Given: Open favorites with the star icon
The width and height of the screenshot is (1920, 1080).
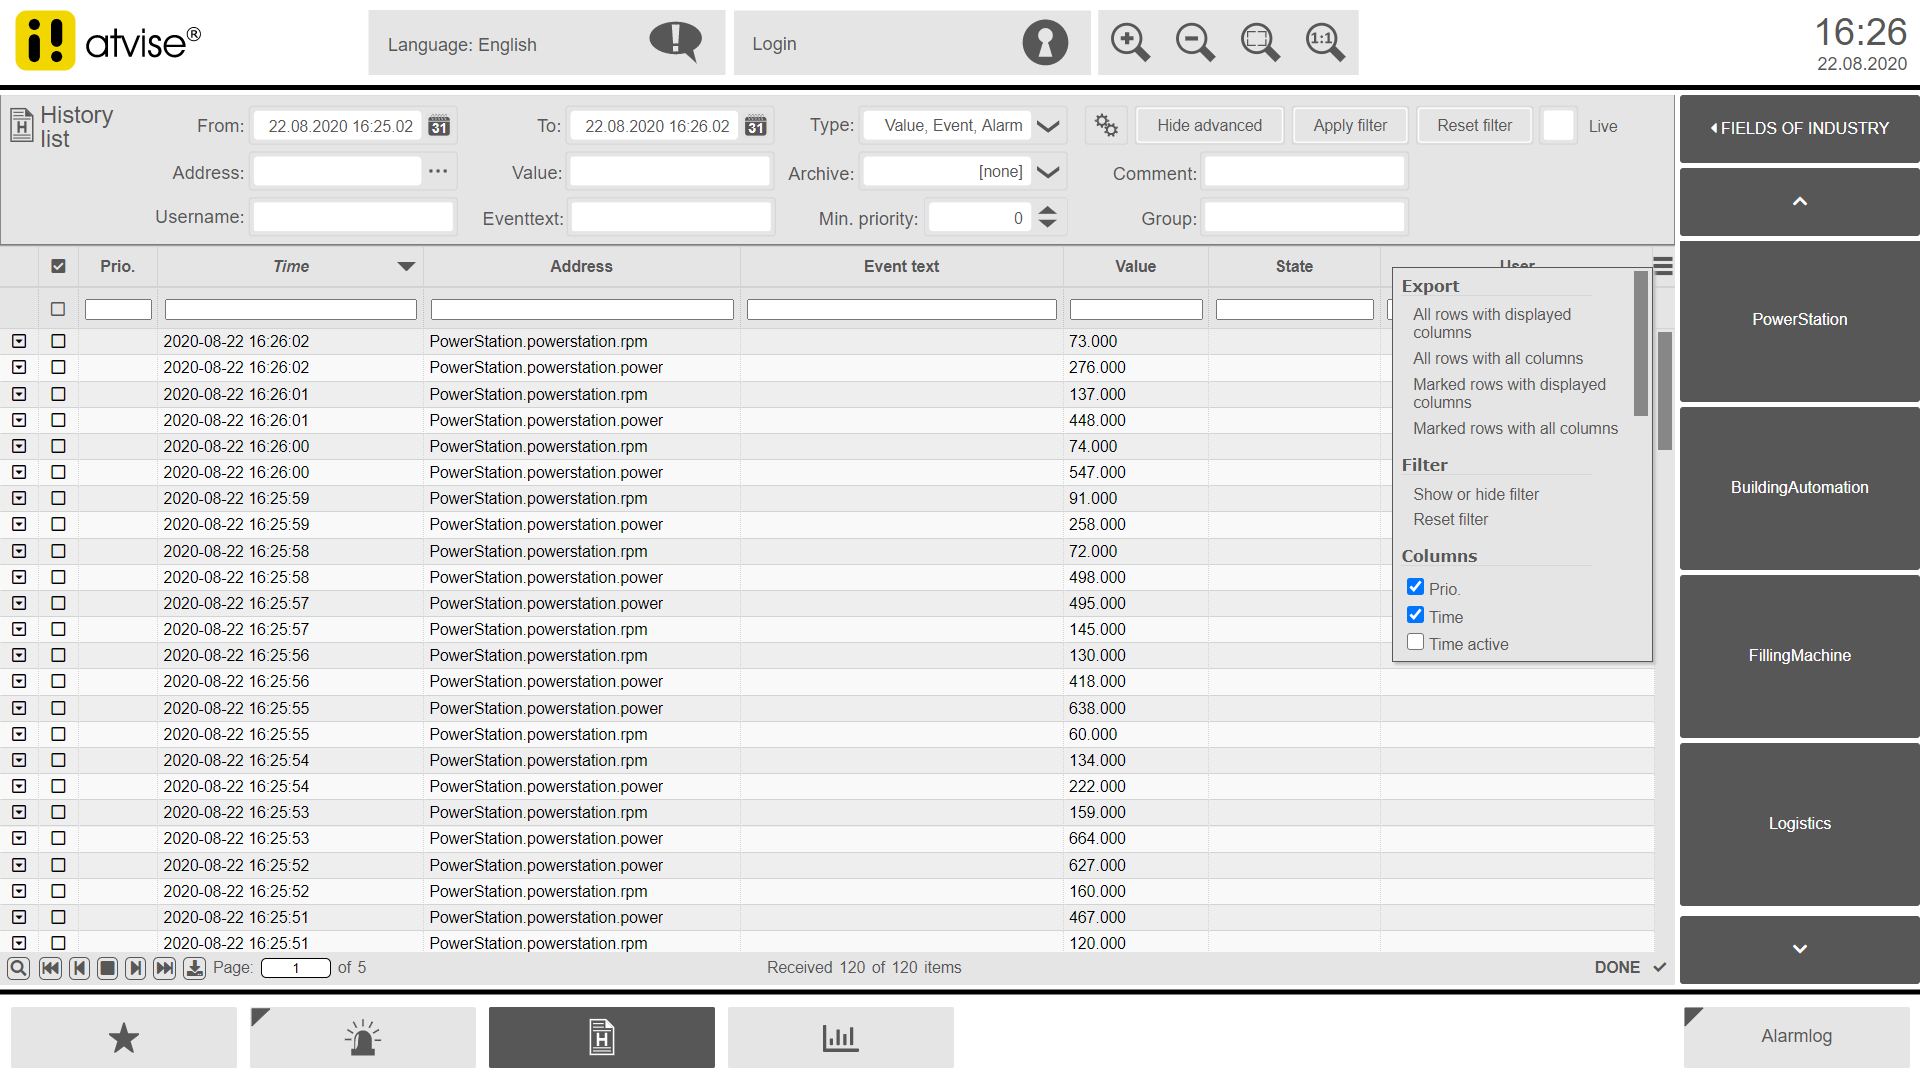Looking at the screenshot, I should (124, 1038).
